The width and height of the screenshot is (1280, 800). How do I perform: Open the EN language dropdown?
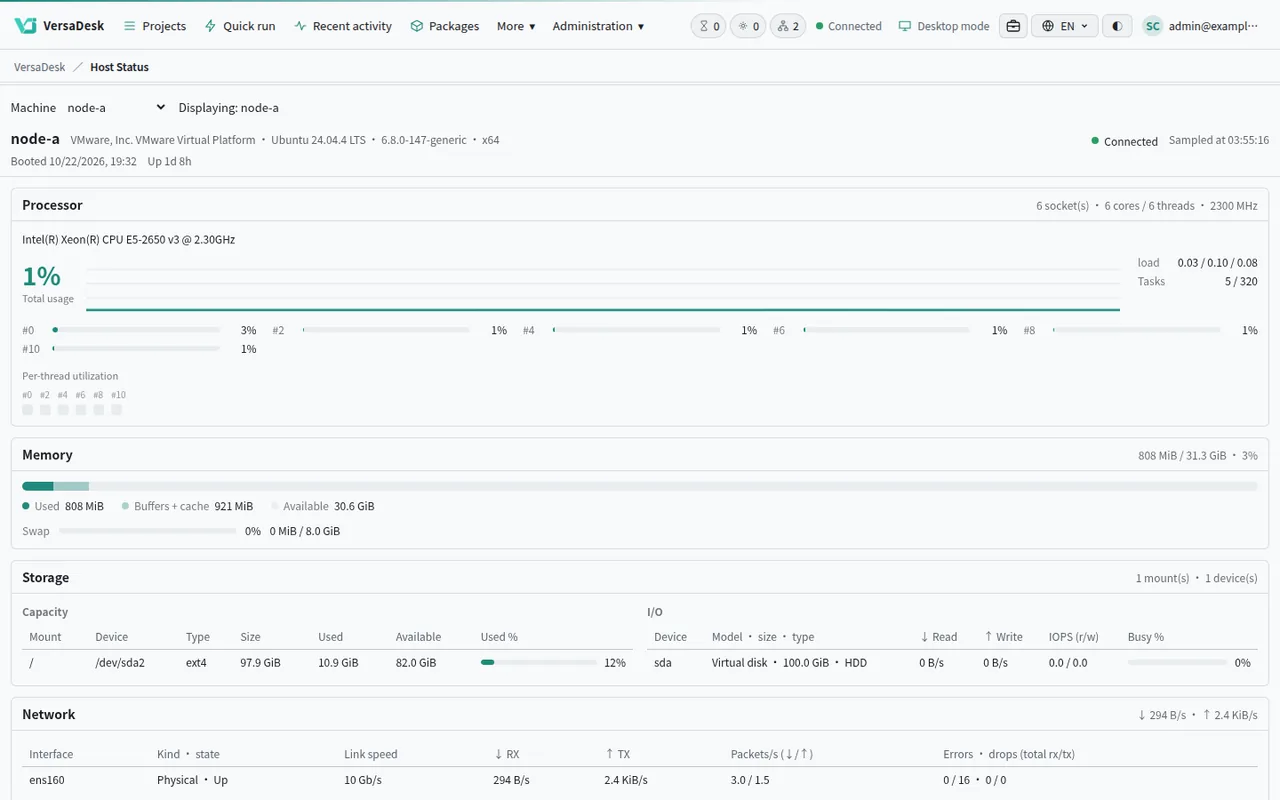[1065, 26]
